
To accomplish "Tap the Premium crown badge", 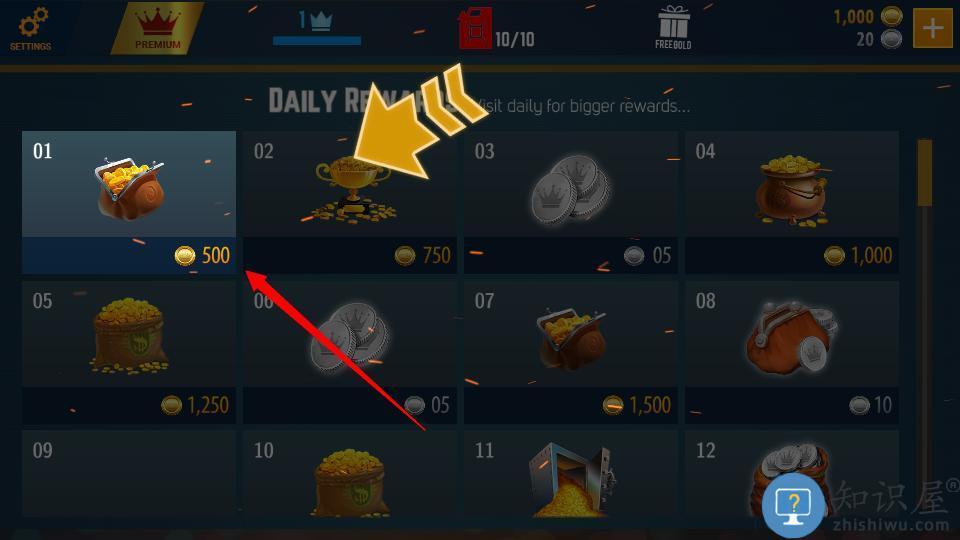I will (x=157, y=28).
